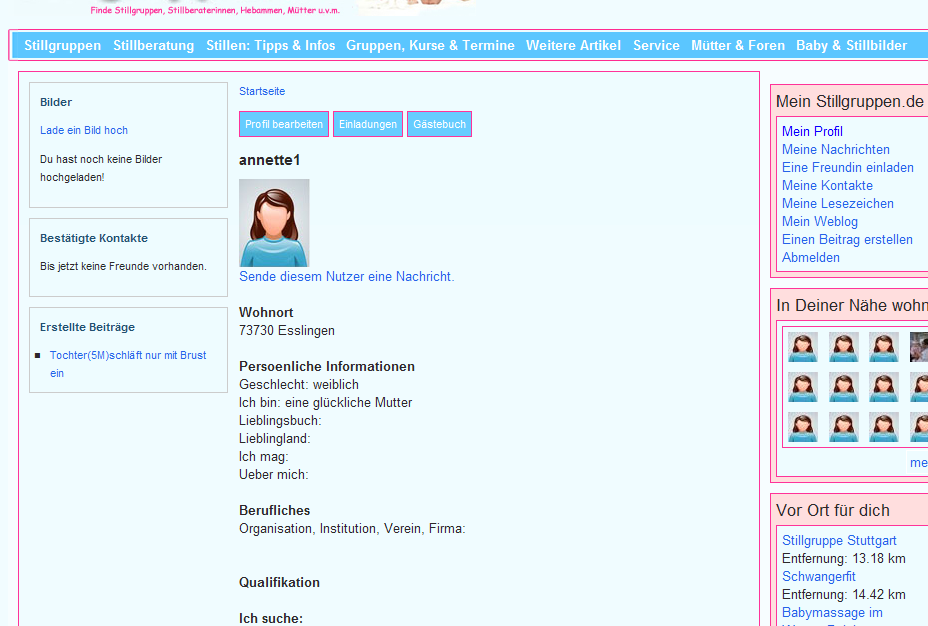Click the Startseite breadcrumb link
The height and width of the screenshot is (626, 928).
261,91
